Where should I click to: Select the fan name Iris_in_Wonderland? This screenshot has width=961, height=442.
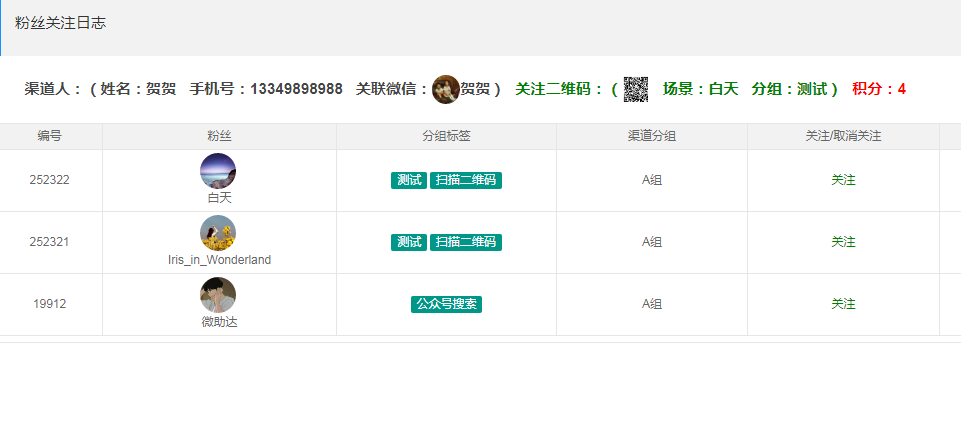pos(219,260)
